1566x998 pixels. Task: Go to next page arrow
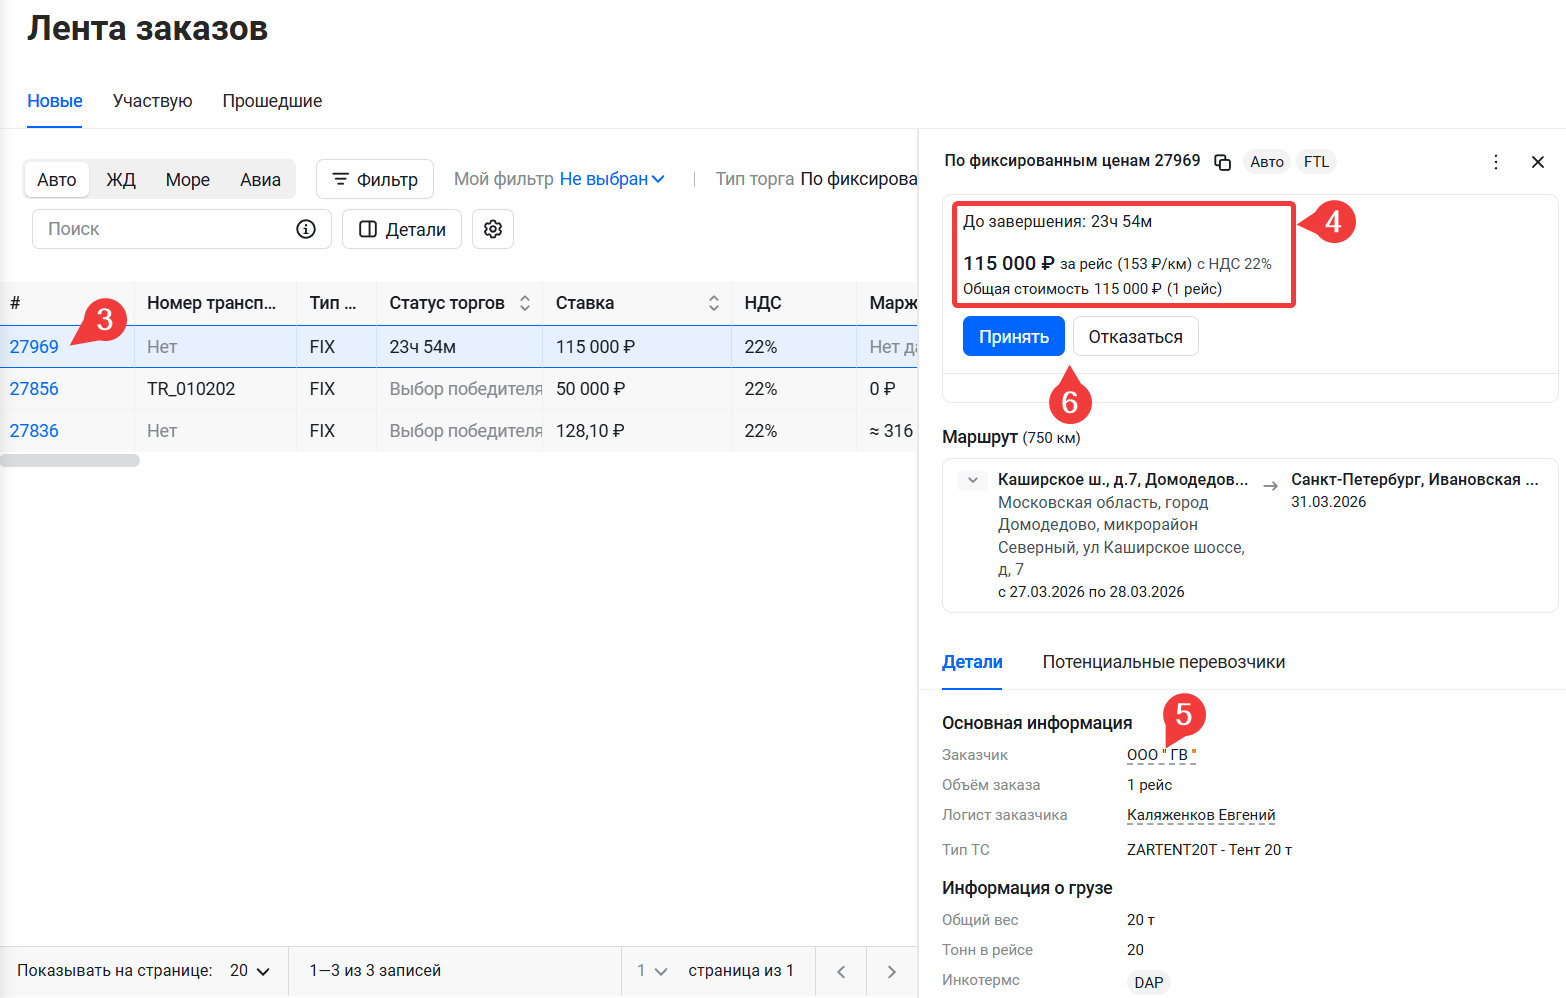coord(891,971)
